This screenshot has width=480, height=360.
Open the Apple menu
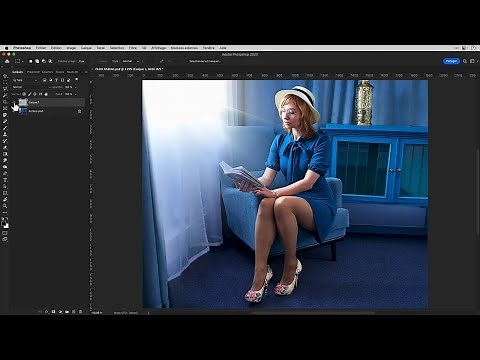(x=6, y=48)
